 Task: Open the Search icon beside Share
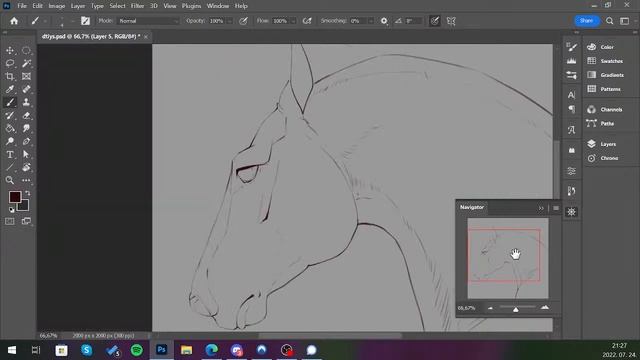point(609,21)
